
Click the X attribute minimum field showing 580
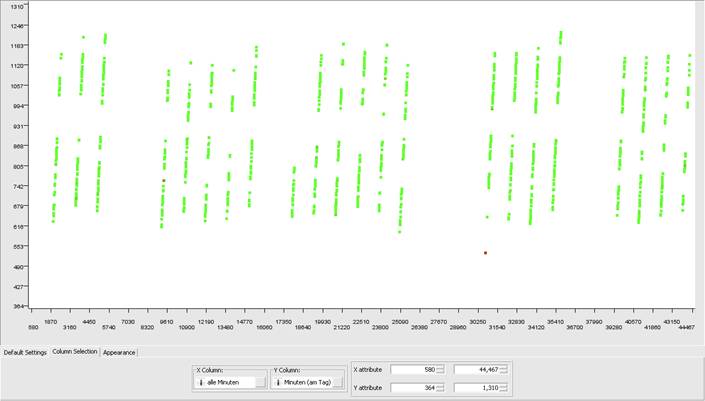click(413, 370)
